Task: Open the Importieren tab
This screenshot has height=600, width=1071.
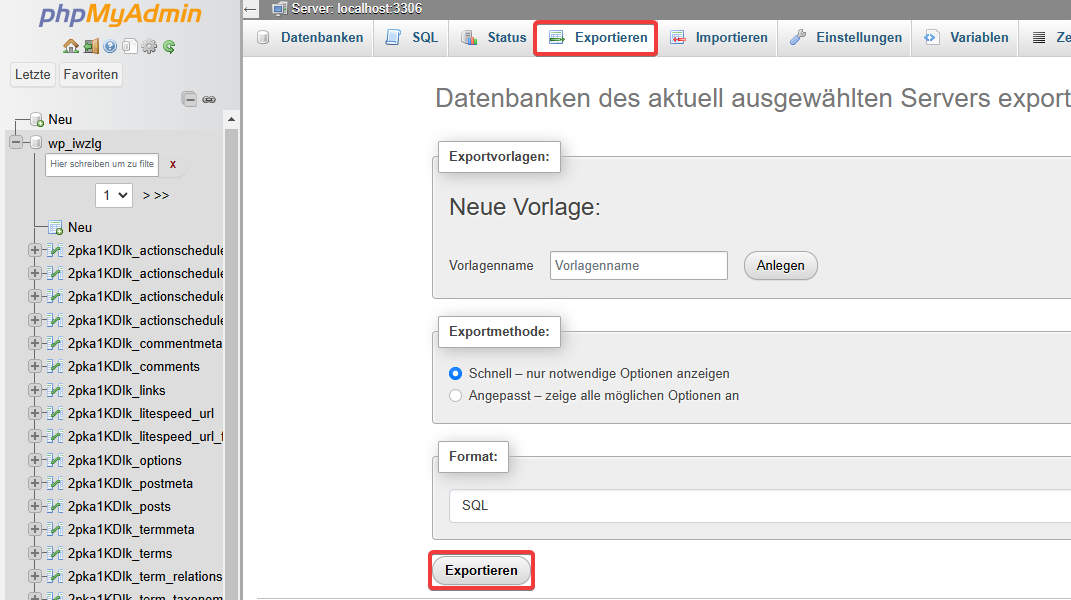Action: [x=719, y=38]
